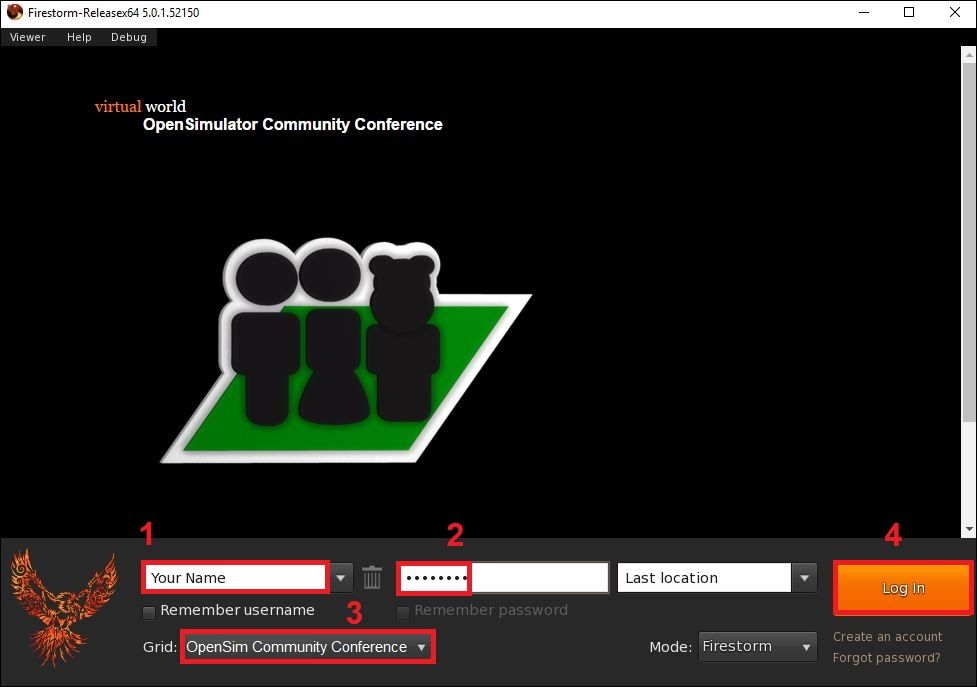Click the trash icon to delete saved username
The image size is (977, 687).
(372, 577)
